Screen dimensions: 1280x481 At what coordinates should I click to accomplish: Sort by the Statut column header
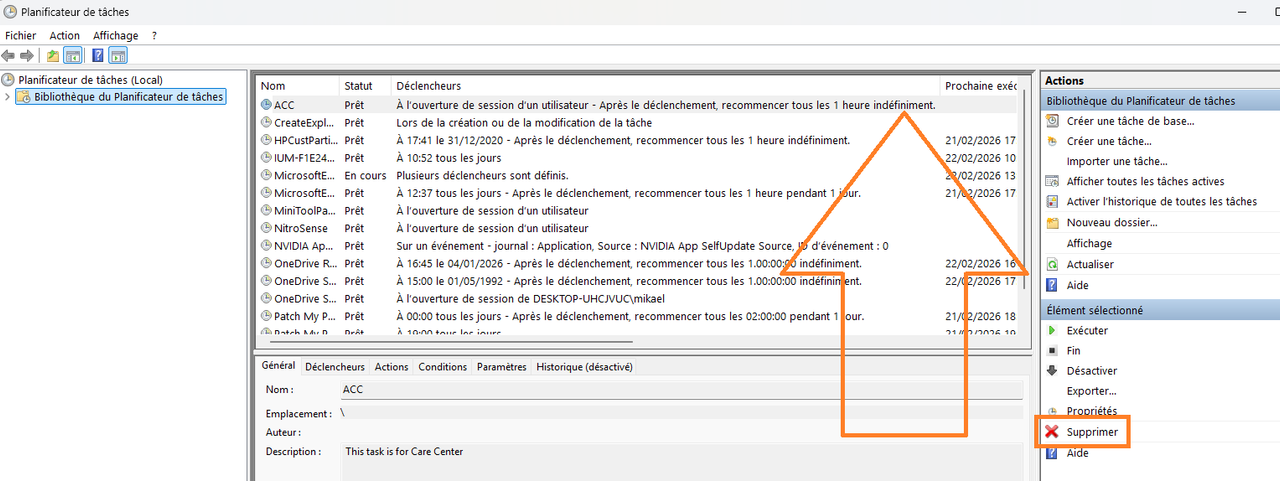pos(366,86)
